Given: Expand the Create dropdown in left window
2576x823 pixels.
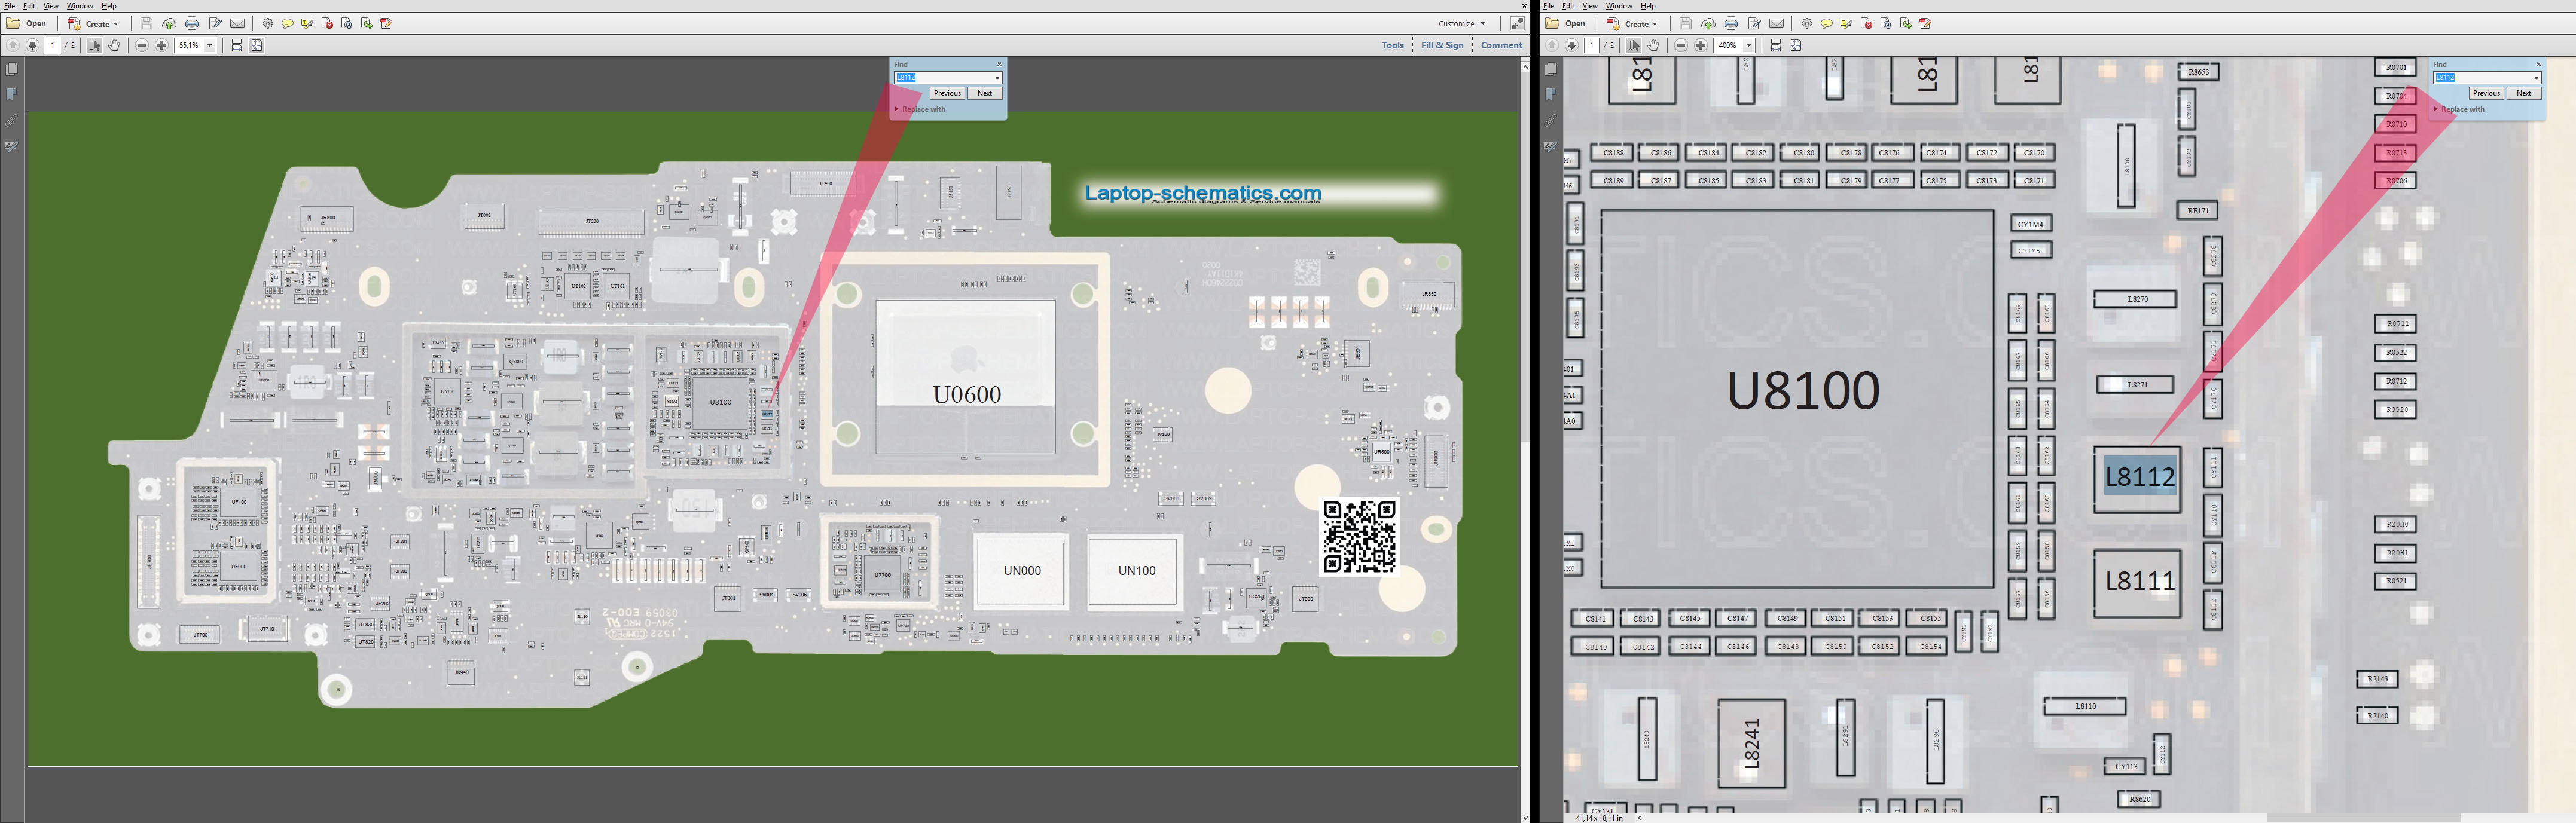Looking at the screenshot, I should [x=93, y=23].
